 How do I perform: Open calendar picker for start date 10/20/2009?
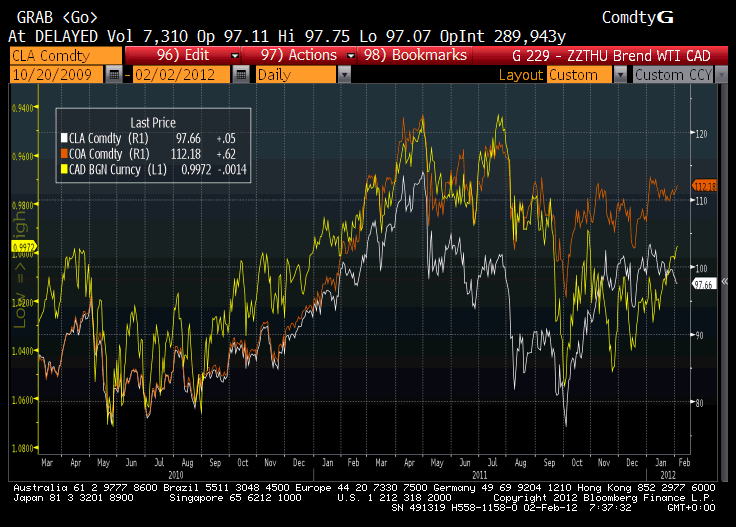[114, 75]
